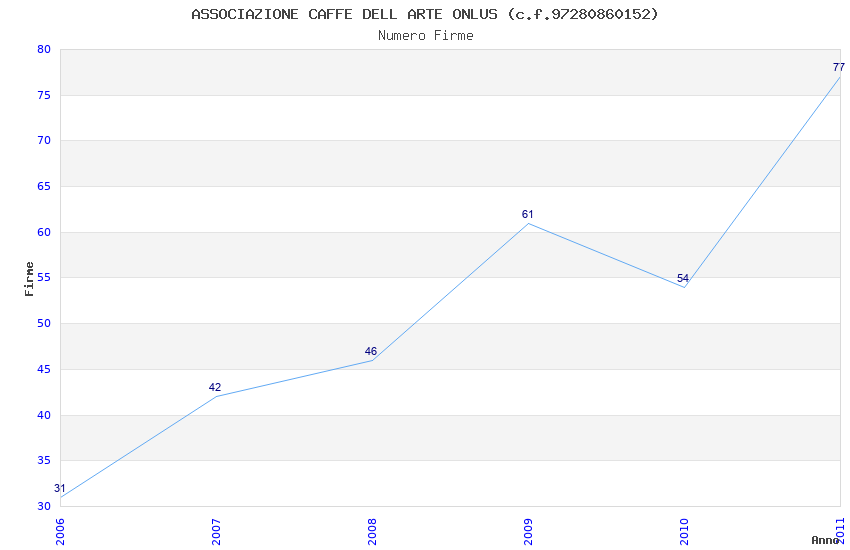This screenshot has width=850, height=550.
Task: Click the x-axis year label 2009
Action: coord(529,531)
